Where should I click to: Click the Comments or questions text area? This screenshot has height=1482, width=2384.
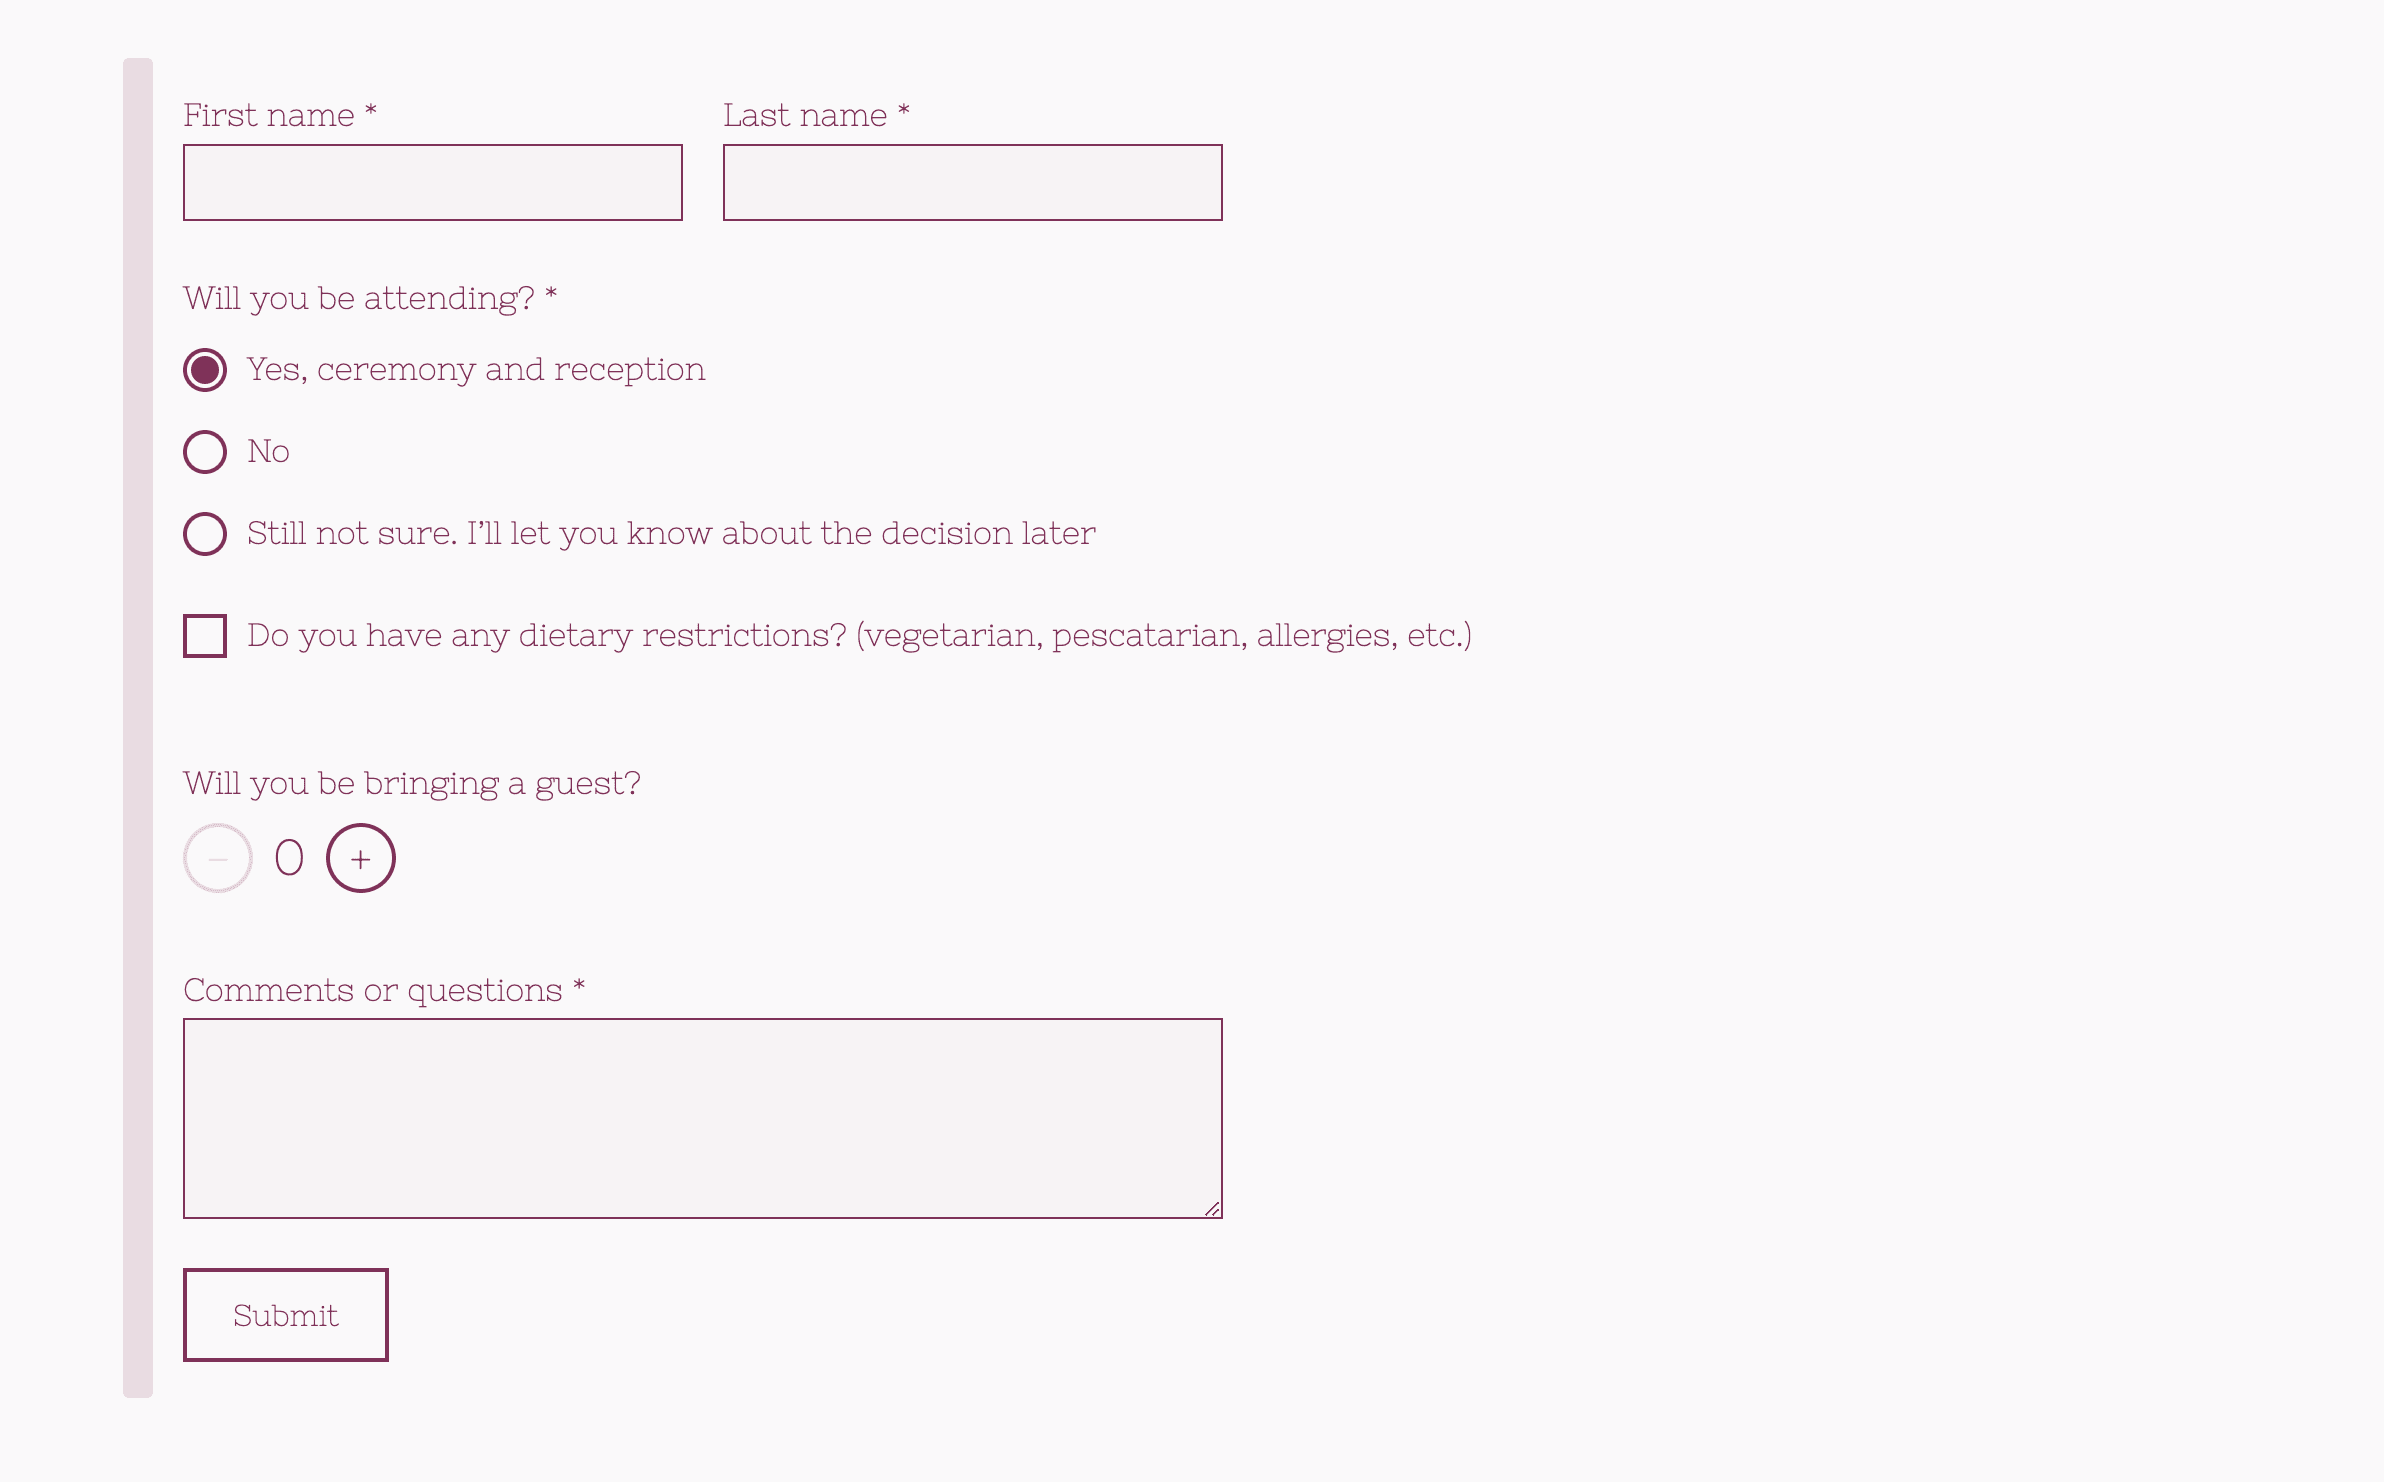click(x=701, y=1118)
